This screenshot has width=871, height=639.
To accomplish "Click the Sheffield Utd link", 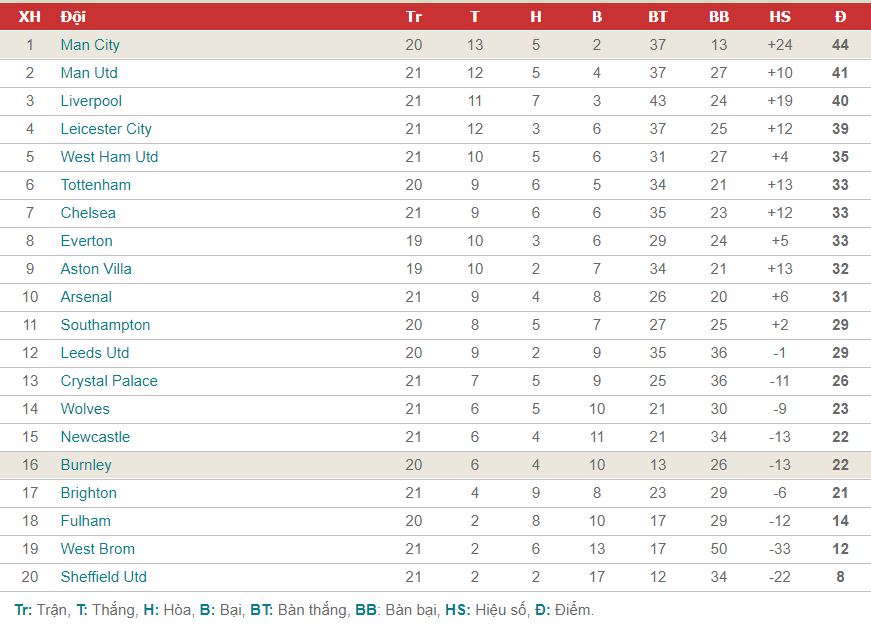I will click(x=104, y=577).
